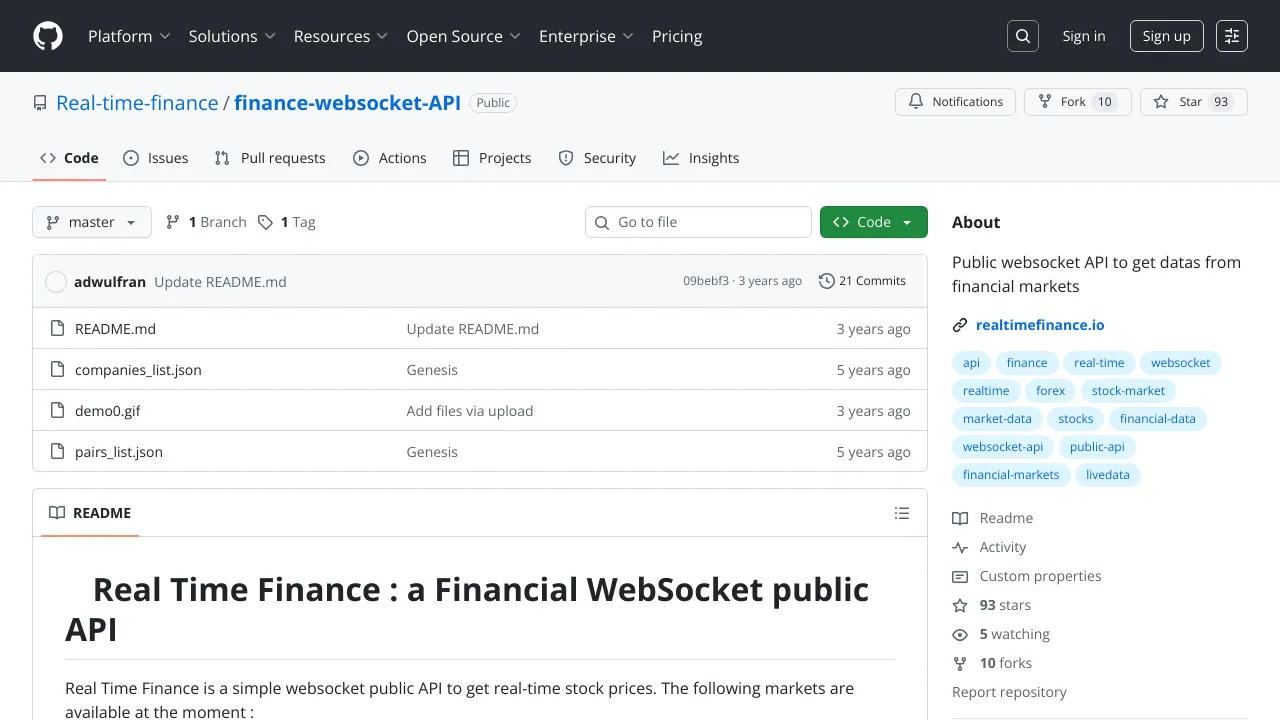The image size is (1280, 720).
Task: Open the search magnifier button
Action: pyautogui.click(x=1023, y=36)
